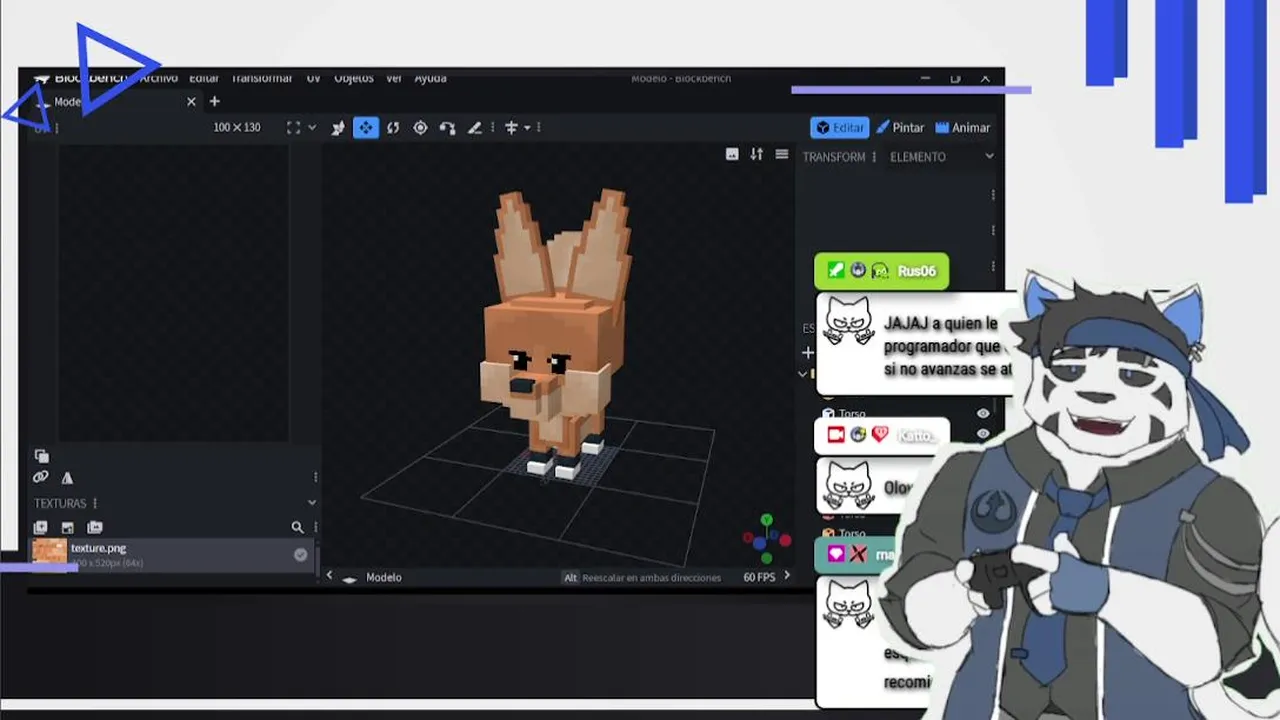Click the link chain icon in UV panel
Viewport: 1280px width, 720px height.
pos(40,478)
